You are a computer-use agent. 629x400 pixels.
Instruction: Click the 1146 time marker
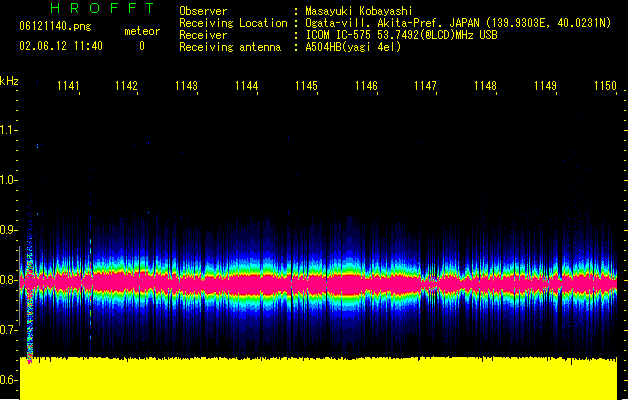pyautogui.click(x=366, y=86)
